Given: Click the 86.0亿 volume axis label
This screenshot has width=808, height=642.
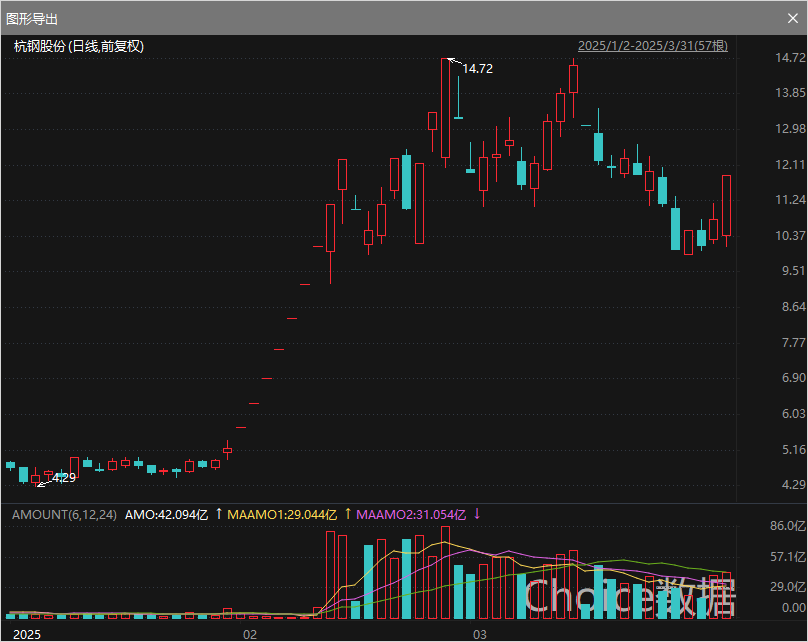Looking at the screenshot, I should point(787,526).
